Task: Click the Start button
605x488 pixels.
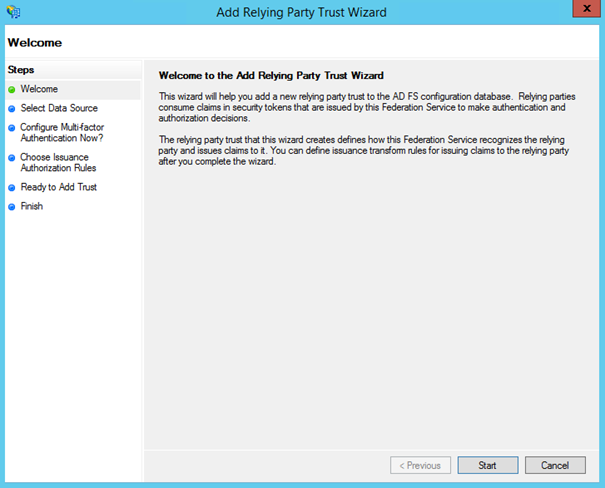Action: tap(488, 465)
